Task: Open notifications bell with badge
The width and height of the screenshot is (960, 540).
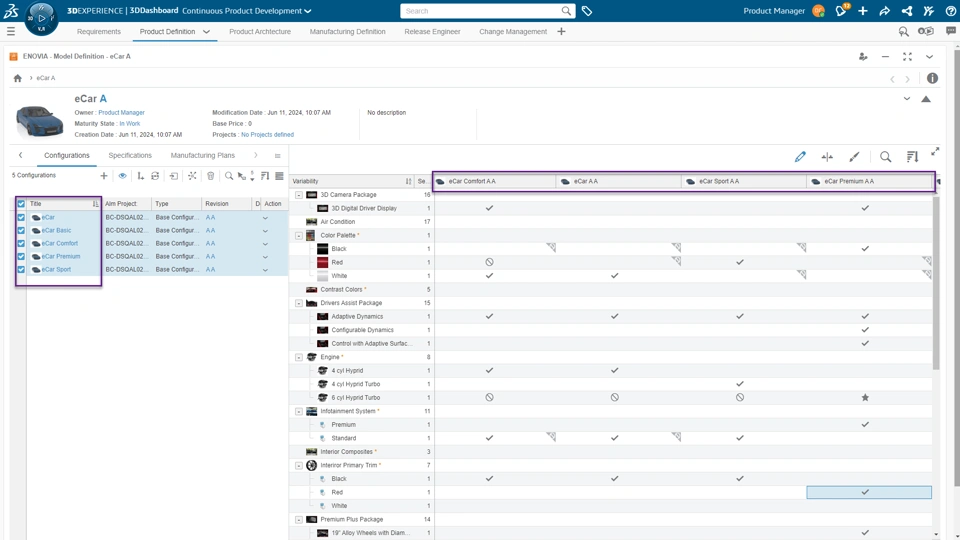Action: click(842, 10)
